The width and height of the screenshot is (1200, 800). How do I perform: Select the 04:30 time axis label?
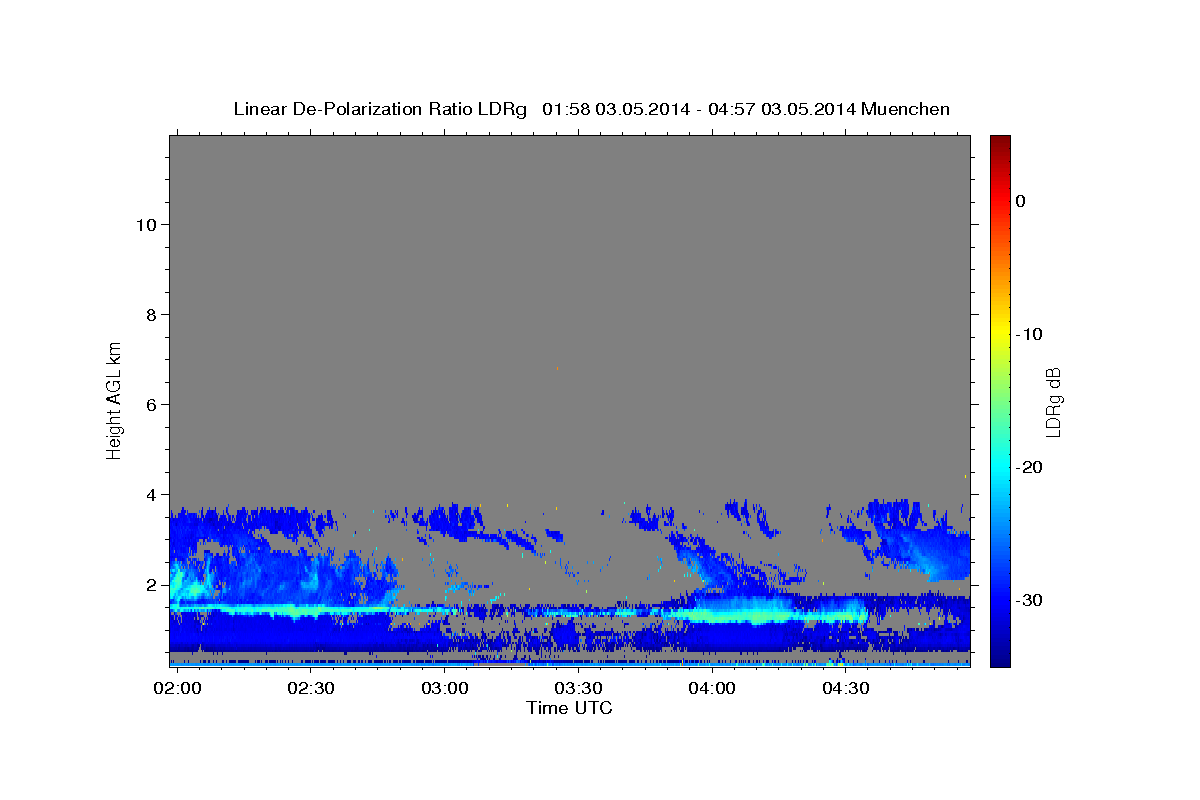tap(845, 689)
